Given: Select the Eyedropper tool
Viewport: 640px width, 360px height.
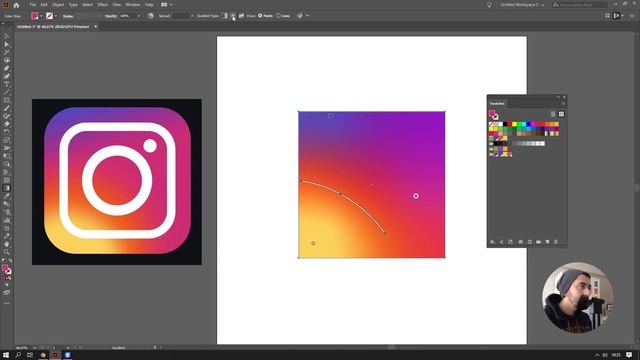Looking at the screenshot, I should point(7,196).
